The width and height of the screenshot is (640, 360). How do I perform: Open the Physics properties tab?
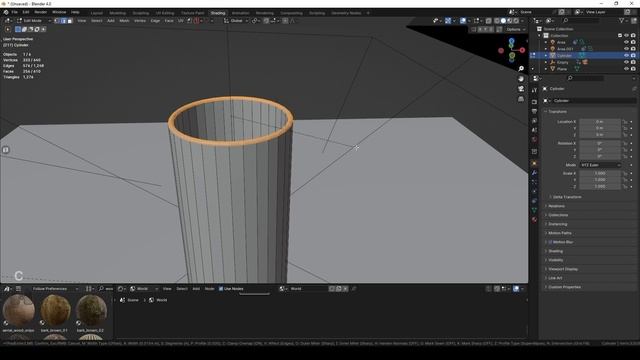pyautogui.click(x=534, y=191)
